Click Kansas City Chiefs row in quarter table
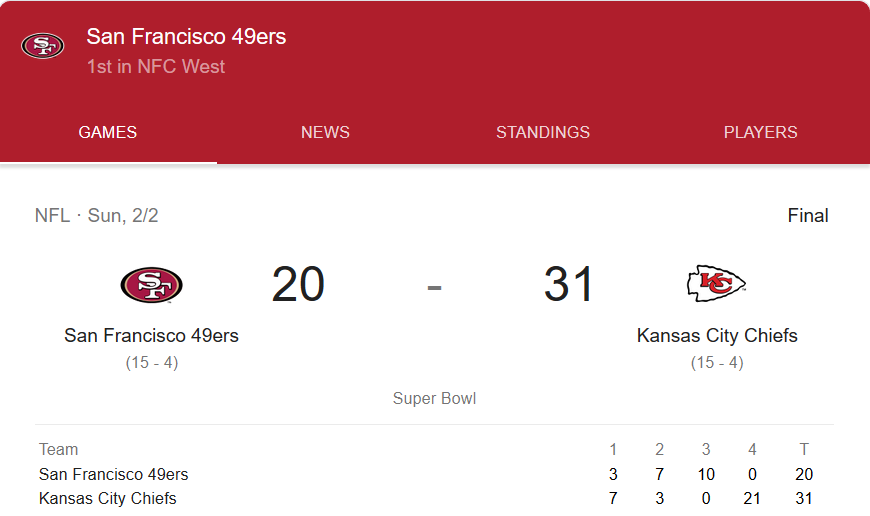This screenshot has width=870, height=516. [107, 498]
